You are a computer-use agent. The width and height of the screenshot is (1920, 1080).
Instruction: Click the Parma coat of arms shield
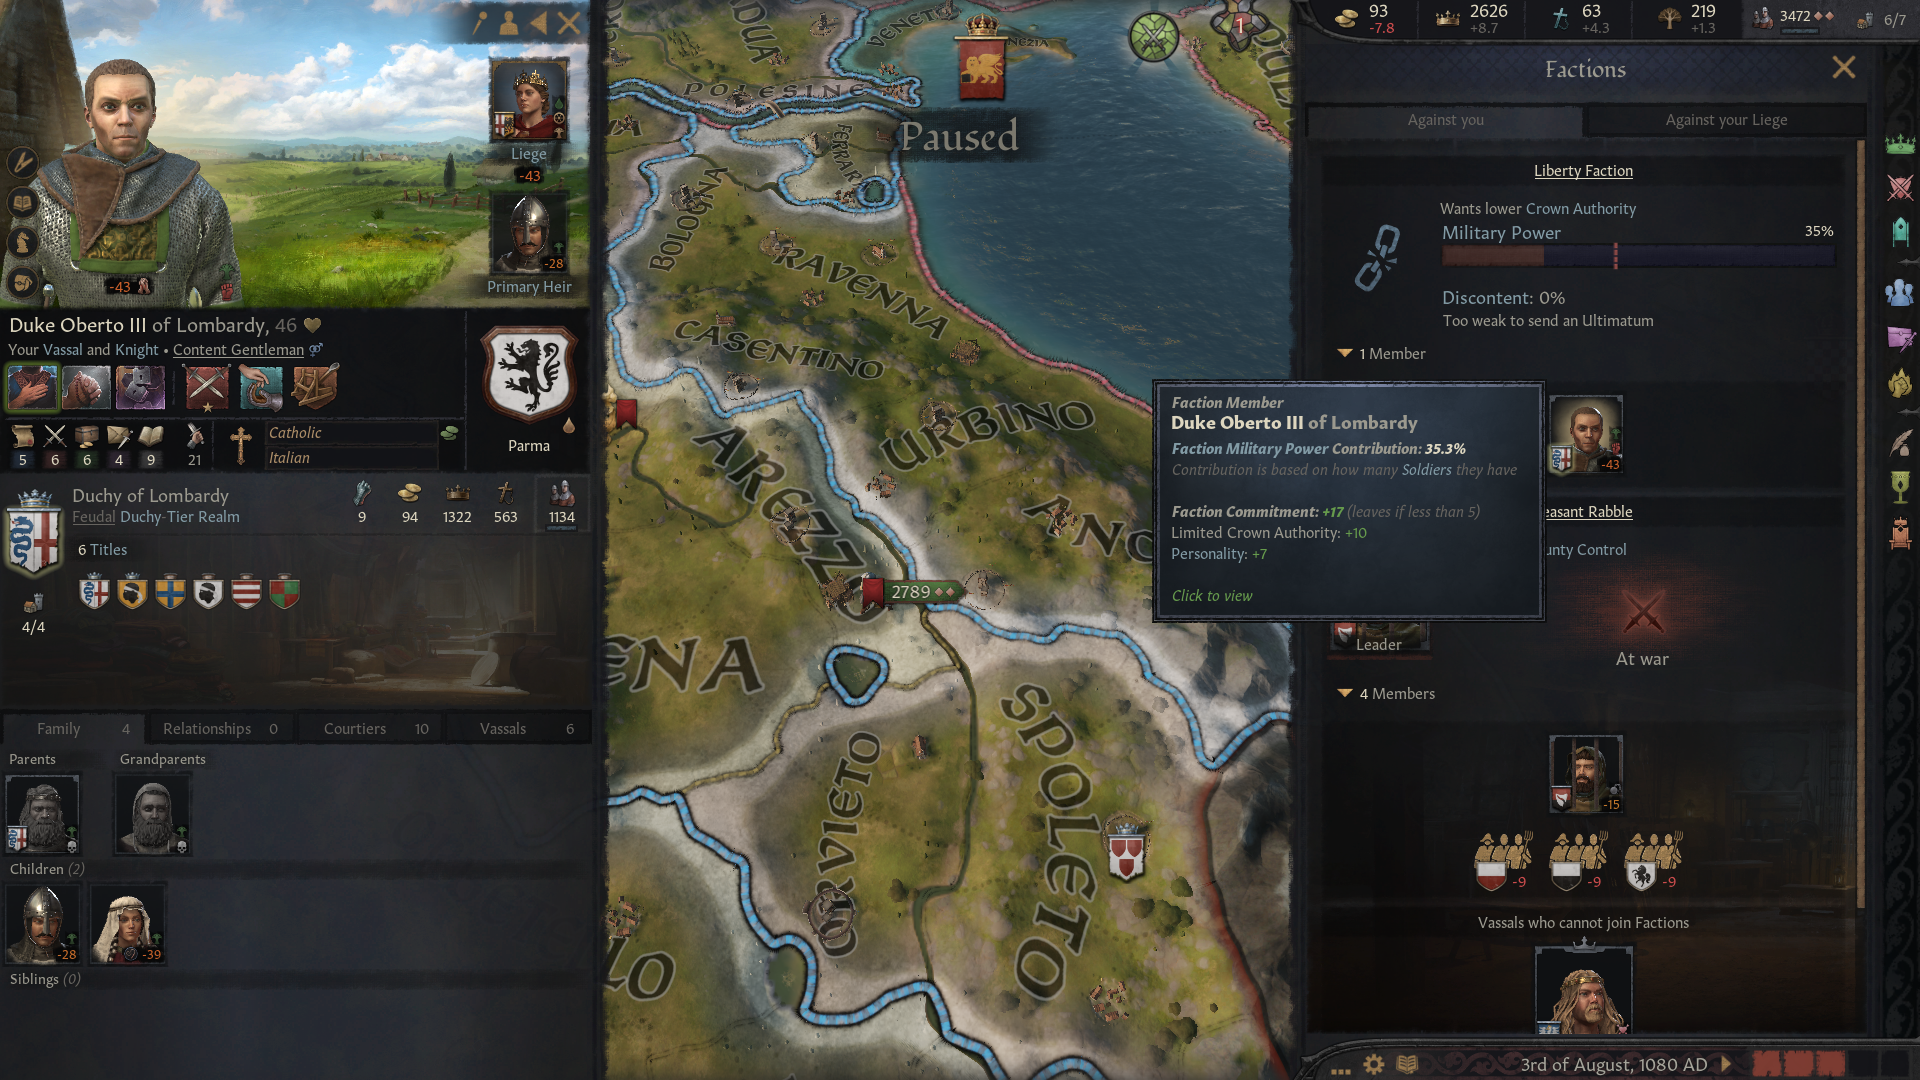tap(529, 375)
